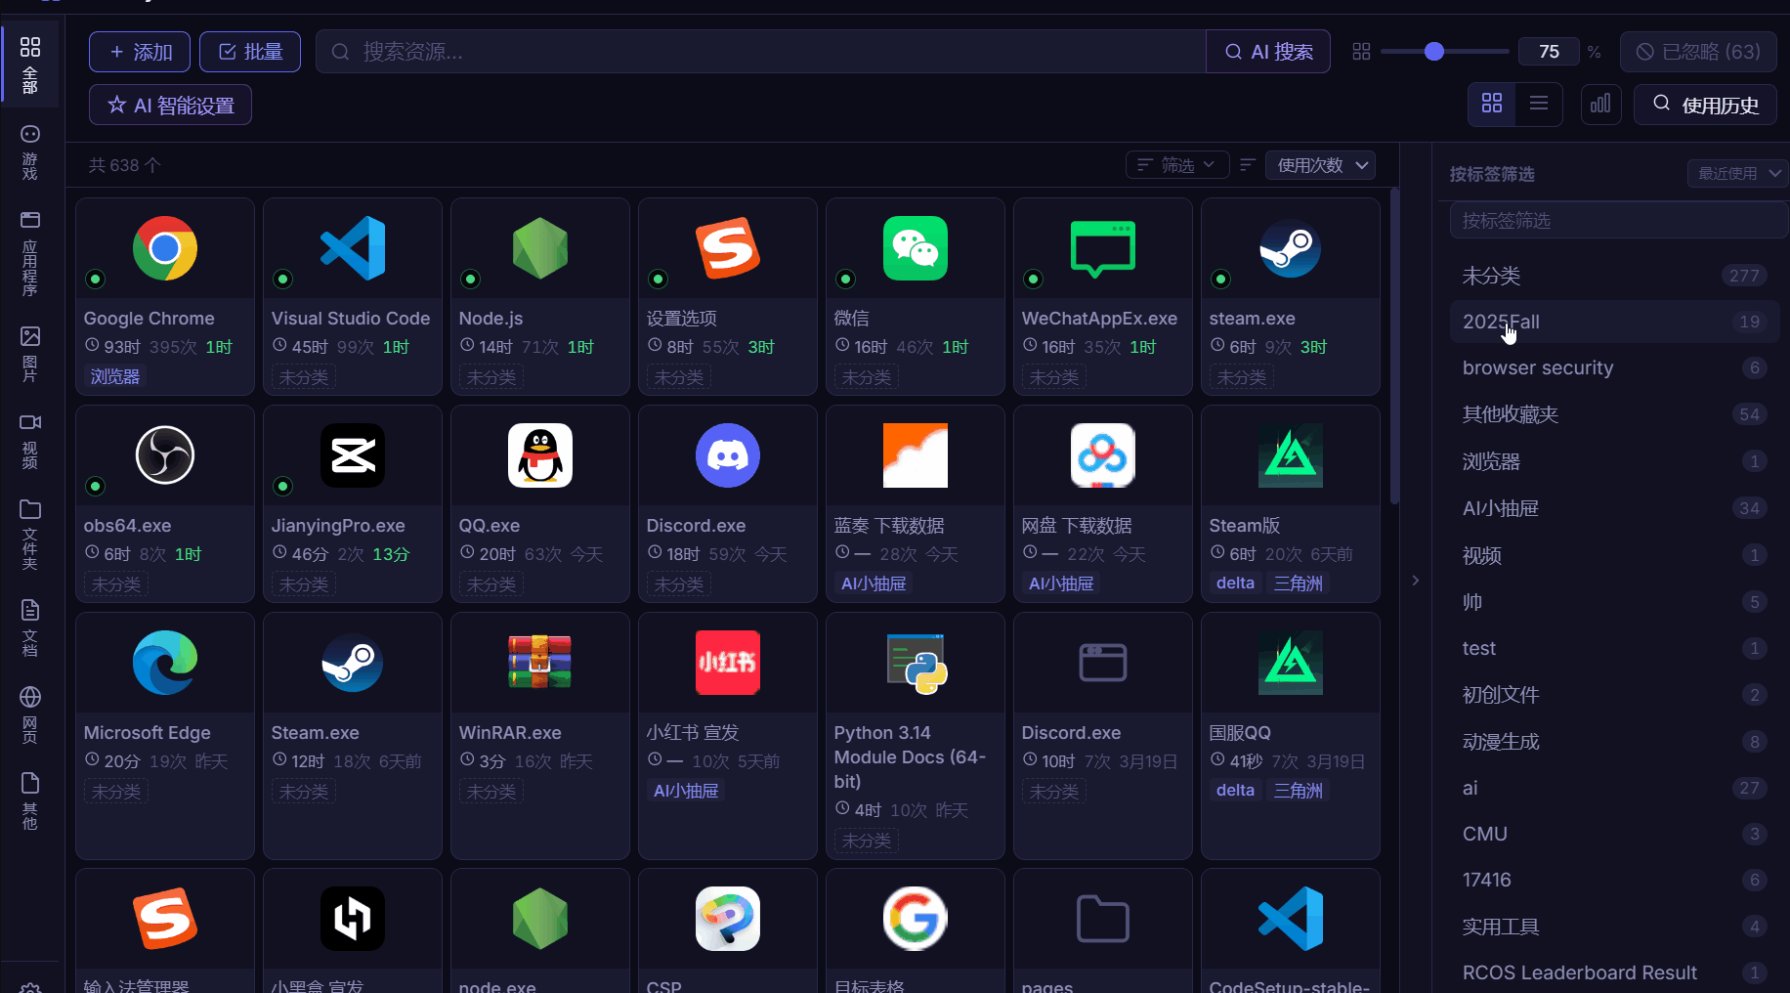
Task: Select the 应用程序 sidebar category
Action: tap(30, 253)
